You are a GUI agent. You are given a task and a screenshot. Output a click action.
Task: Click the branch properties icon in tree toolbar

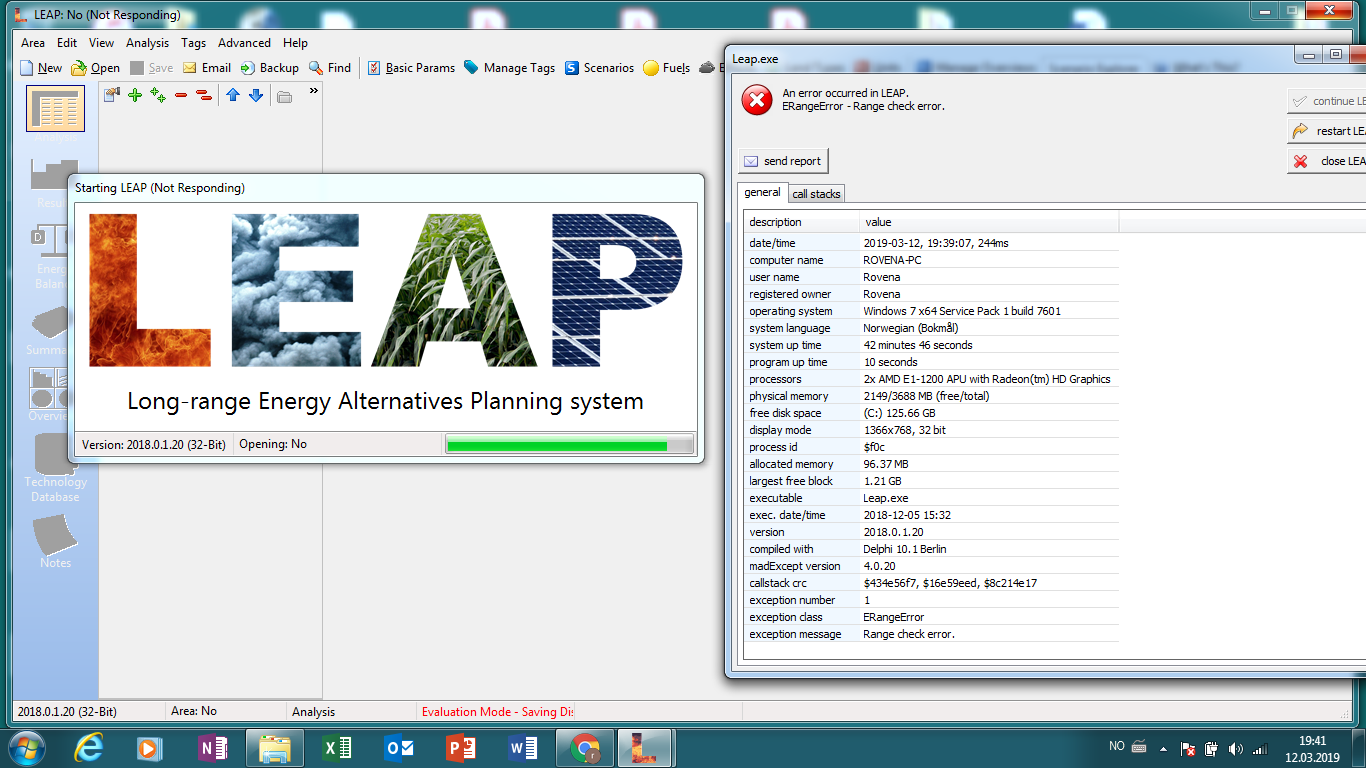click(111, 95)
